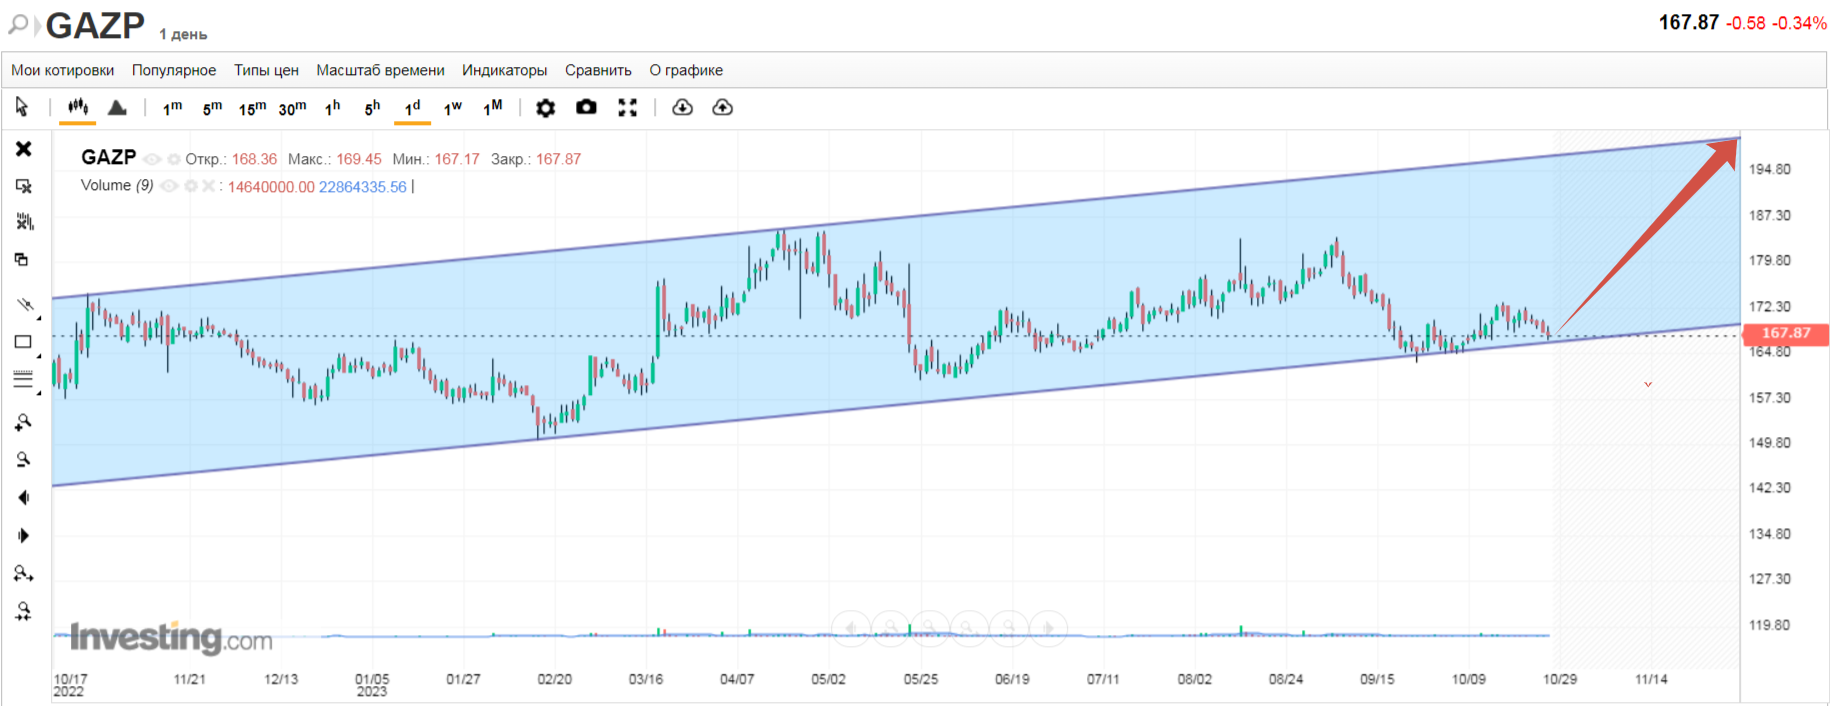Set timeframe to 1 day

coord(412,107)
